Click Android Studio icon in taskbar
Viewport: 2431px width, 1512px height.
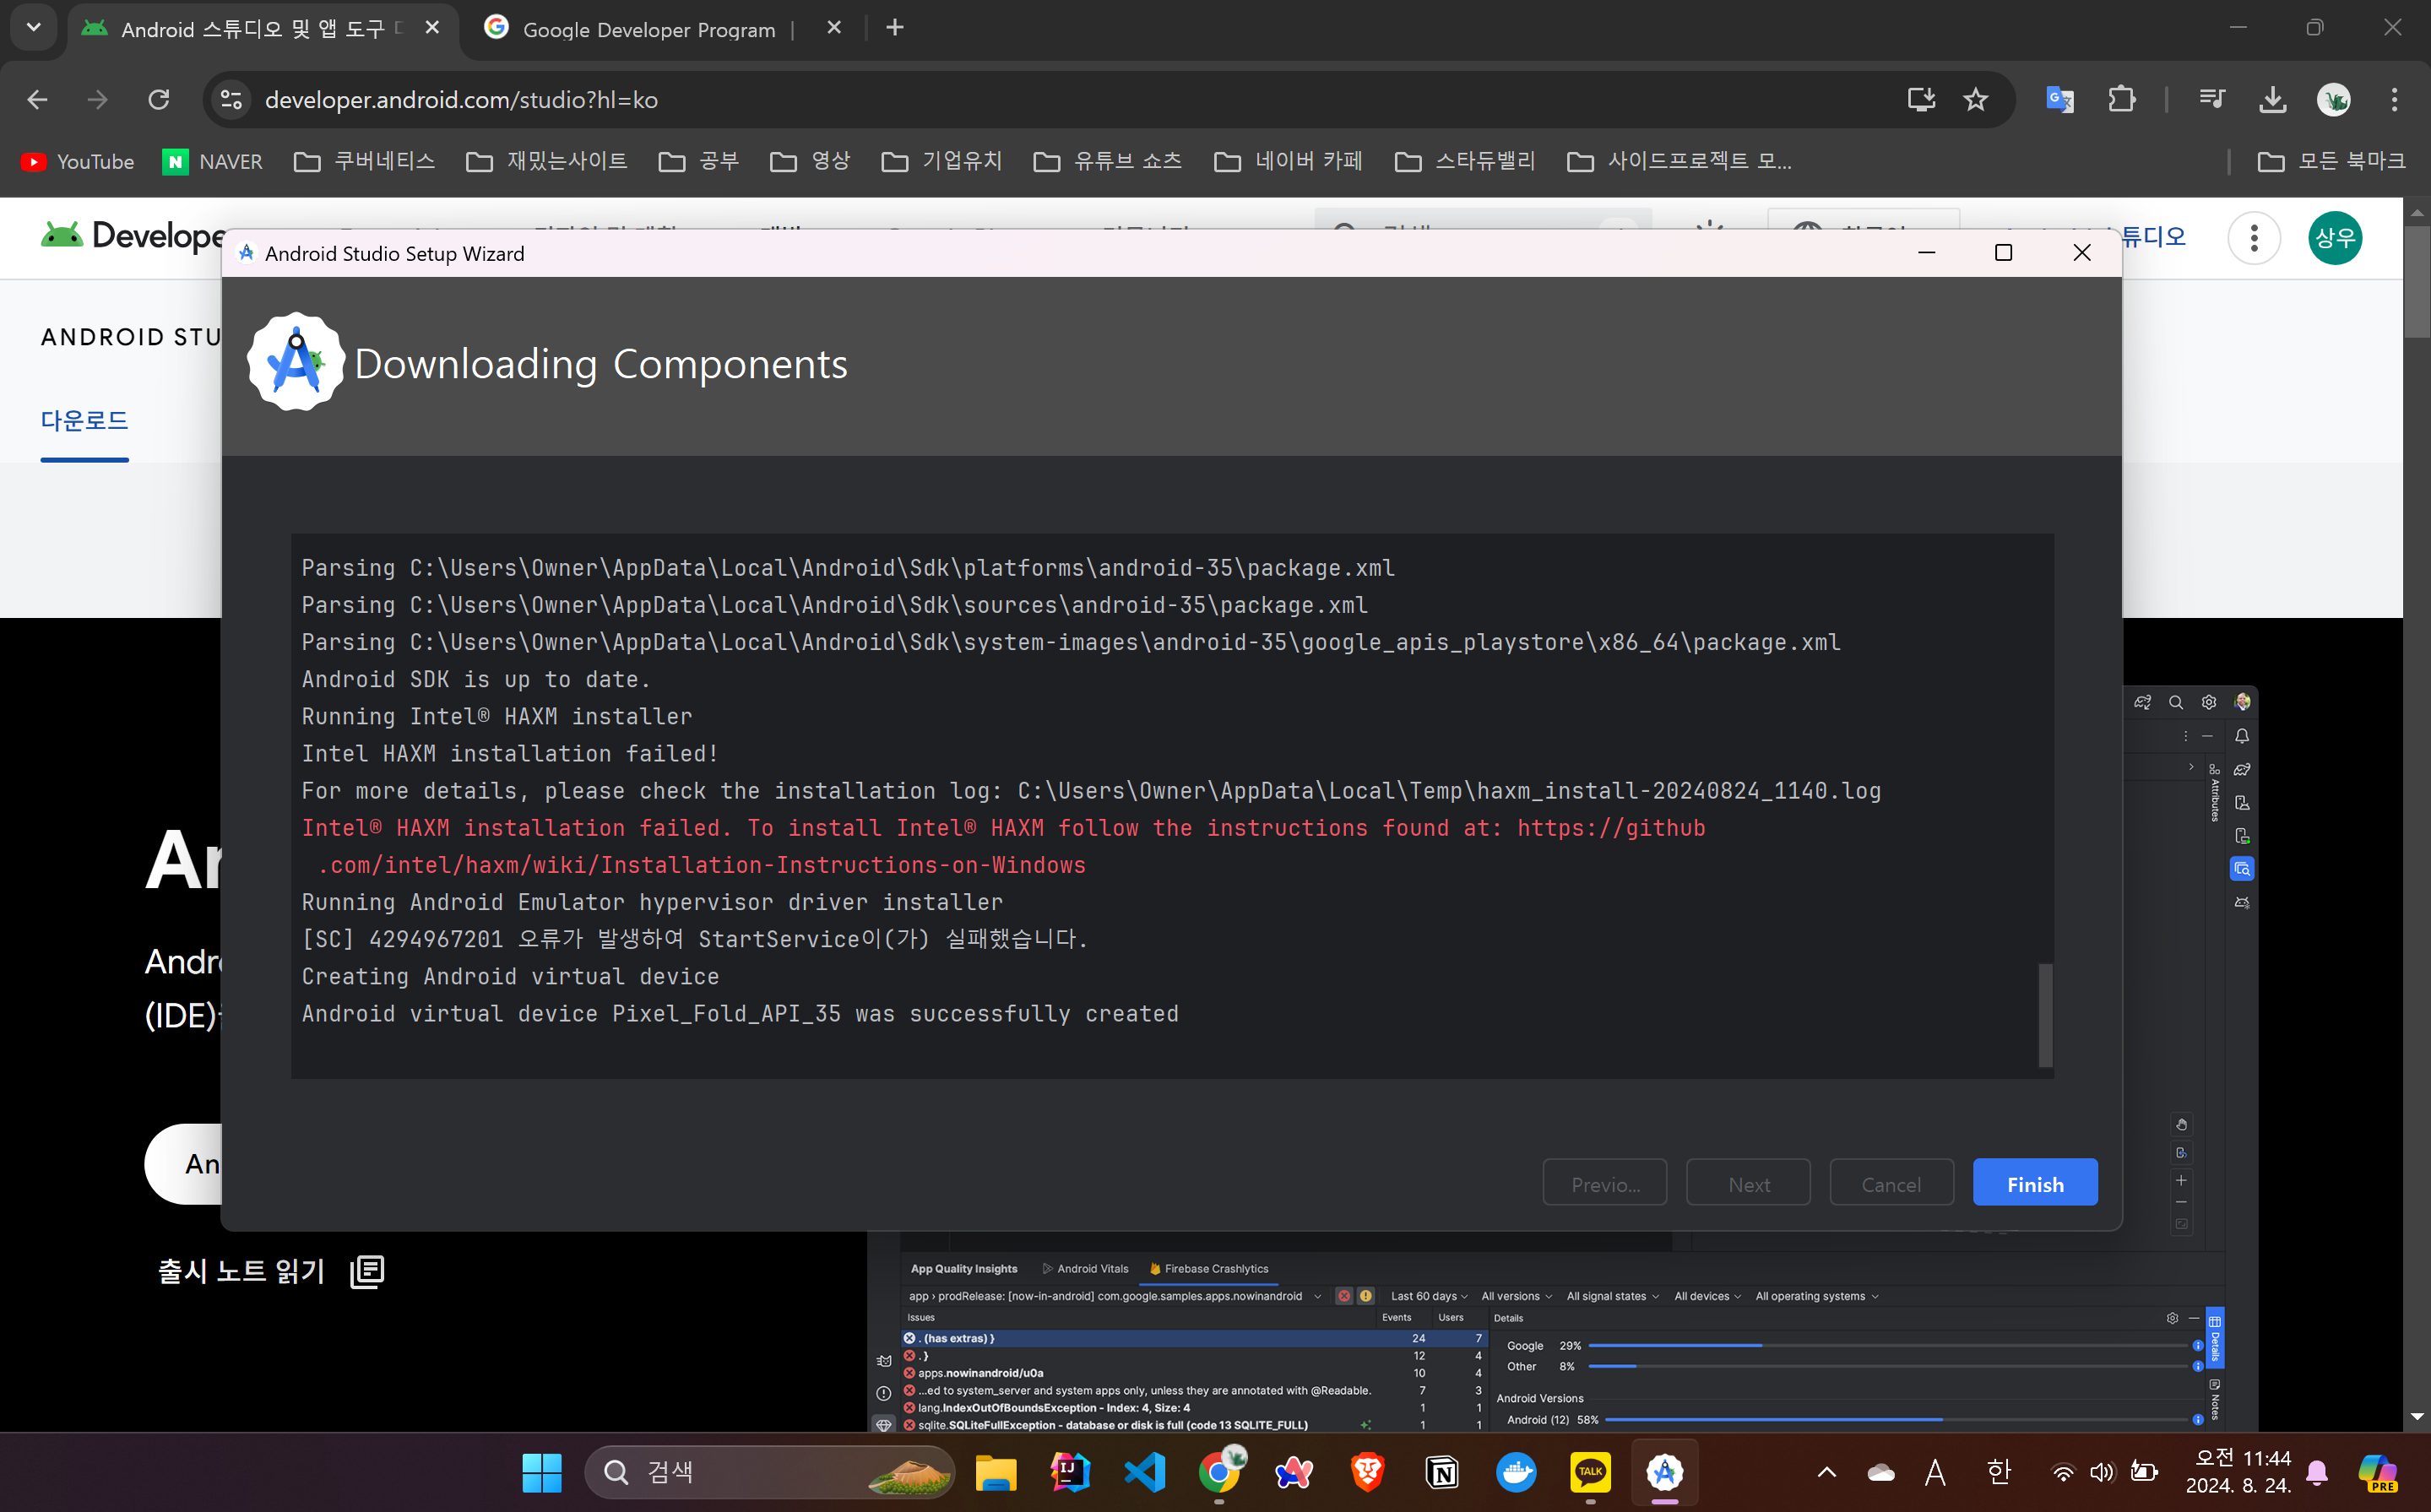click(x=1665, y=1472)
